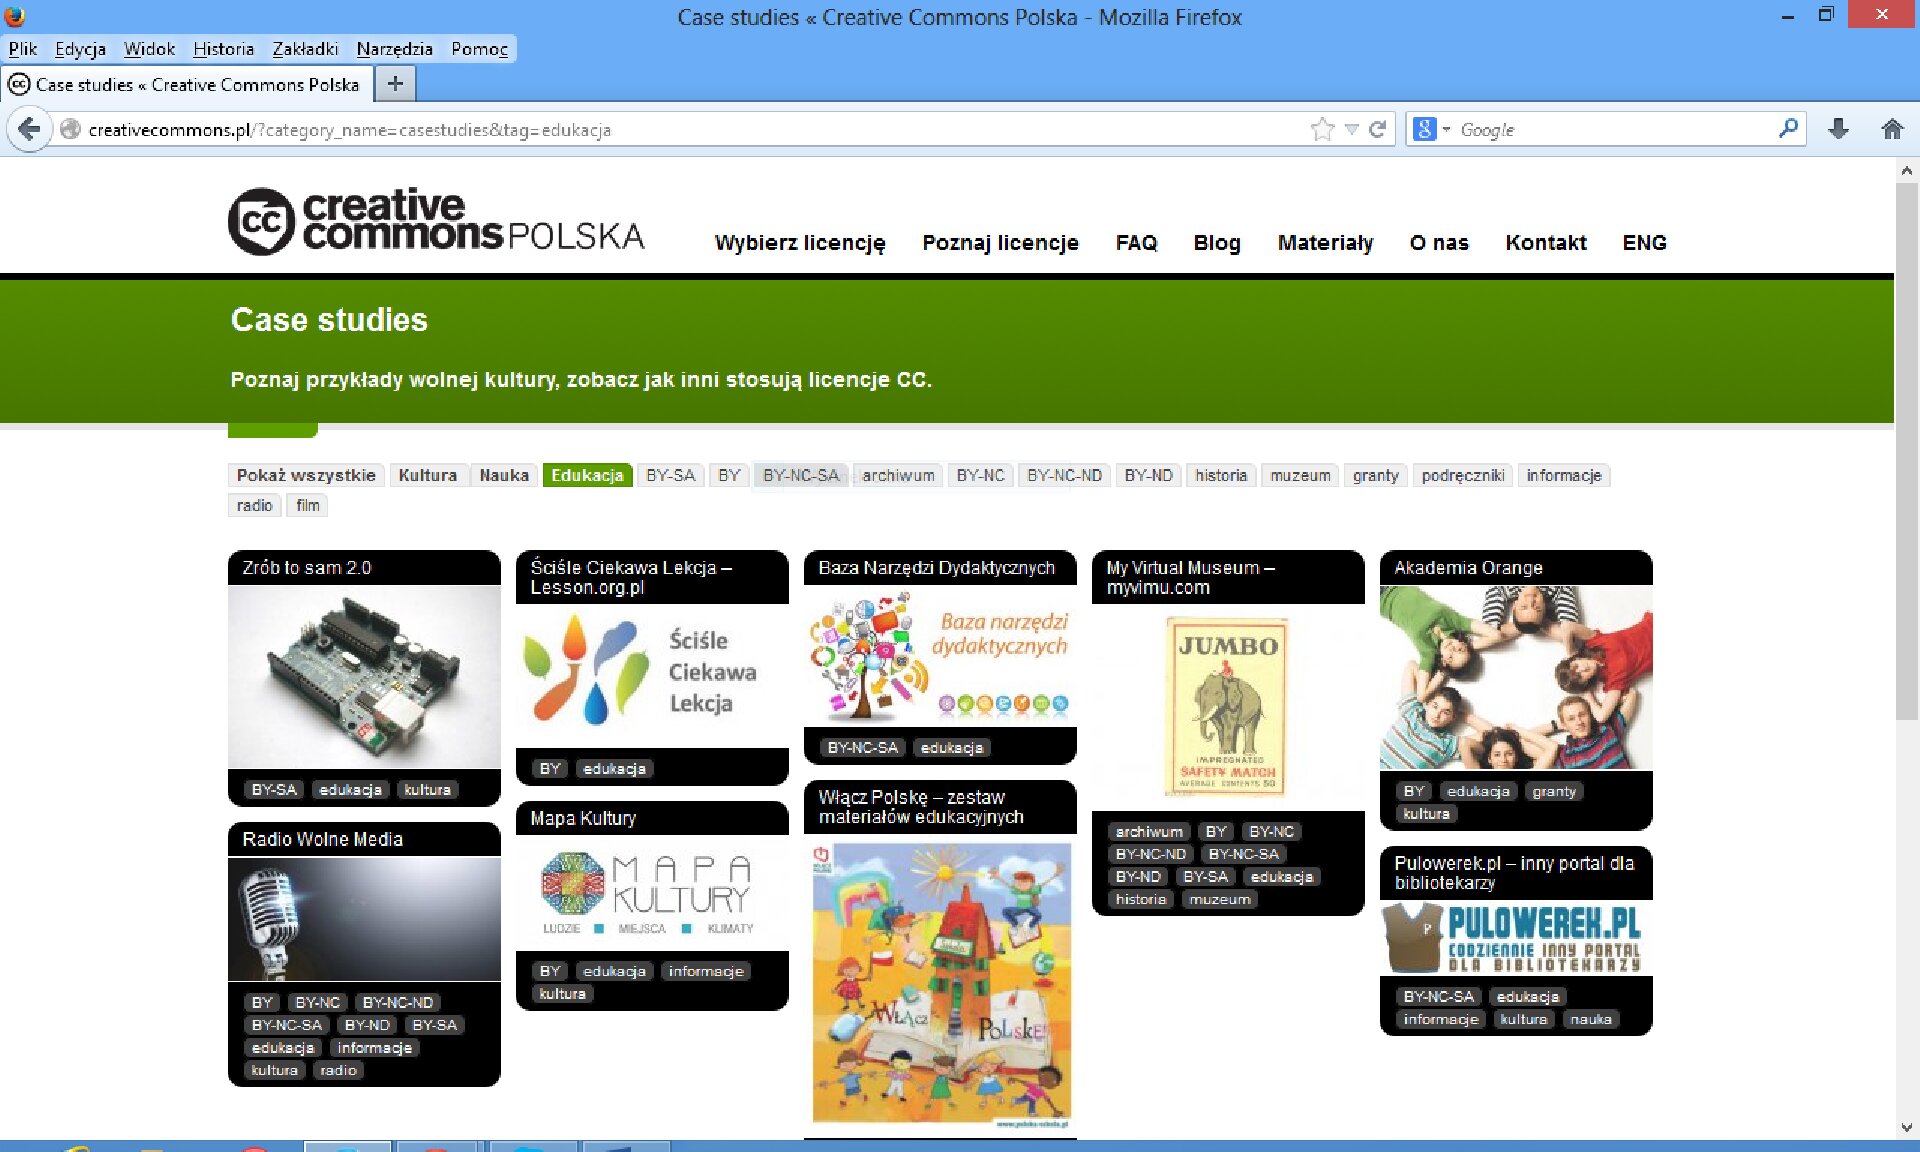The width and height of the screenshot is (1920, 1152).
Task: Open the Blog link
Action: pos(1217,243)
